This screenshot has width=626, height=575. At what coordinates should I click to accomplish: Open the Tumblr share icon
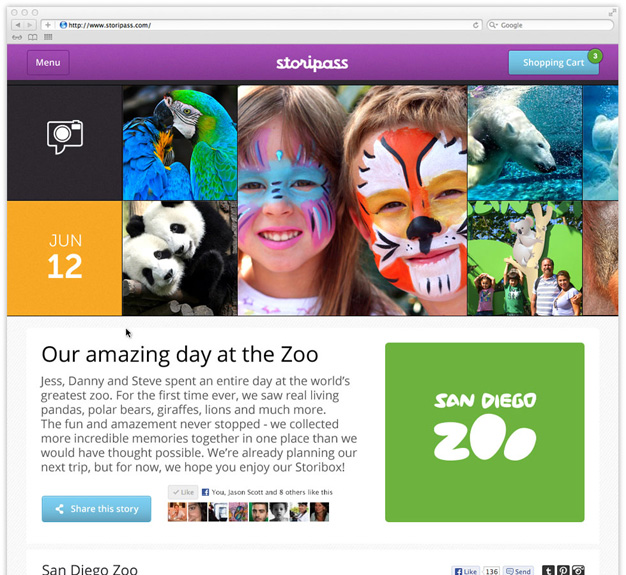pyautogui.click(x=548, y=571)
